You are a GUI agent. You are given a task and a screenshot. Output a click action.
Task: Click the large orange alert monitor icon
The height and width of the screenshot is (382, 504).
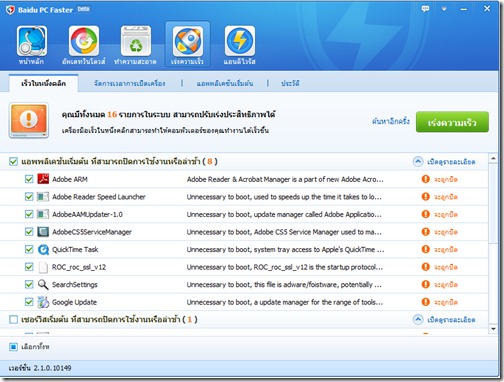[x=29, y=120]
